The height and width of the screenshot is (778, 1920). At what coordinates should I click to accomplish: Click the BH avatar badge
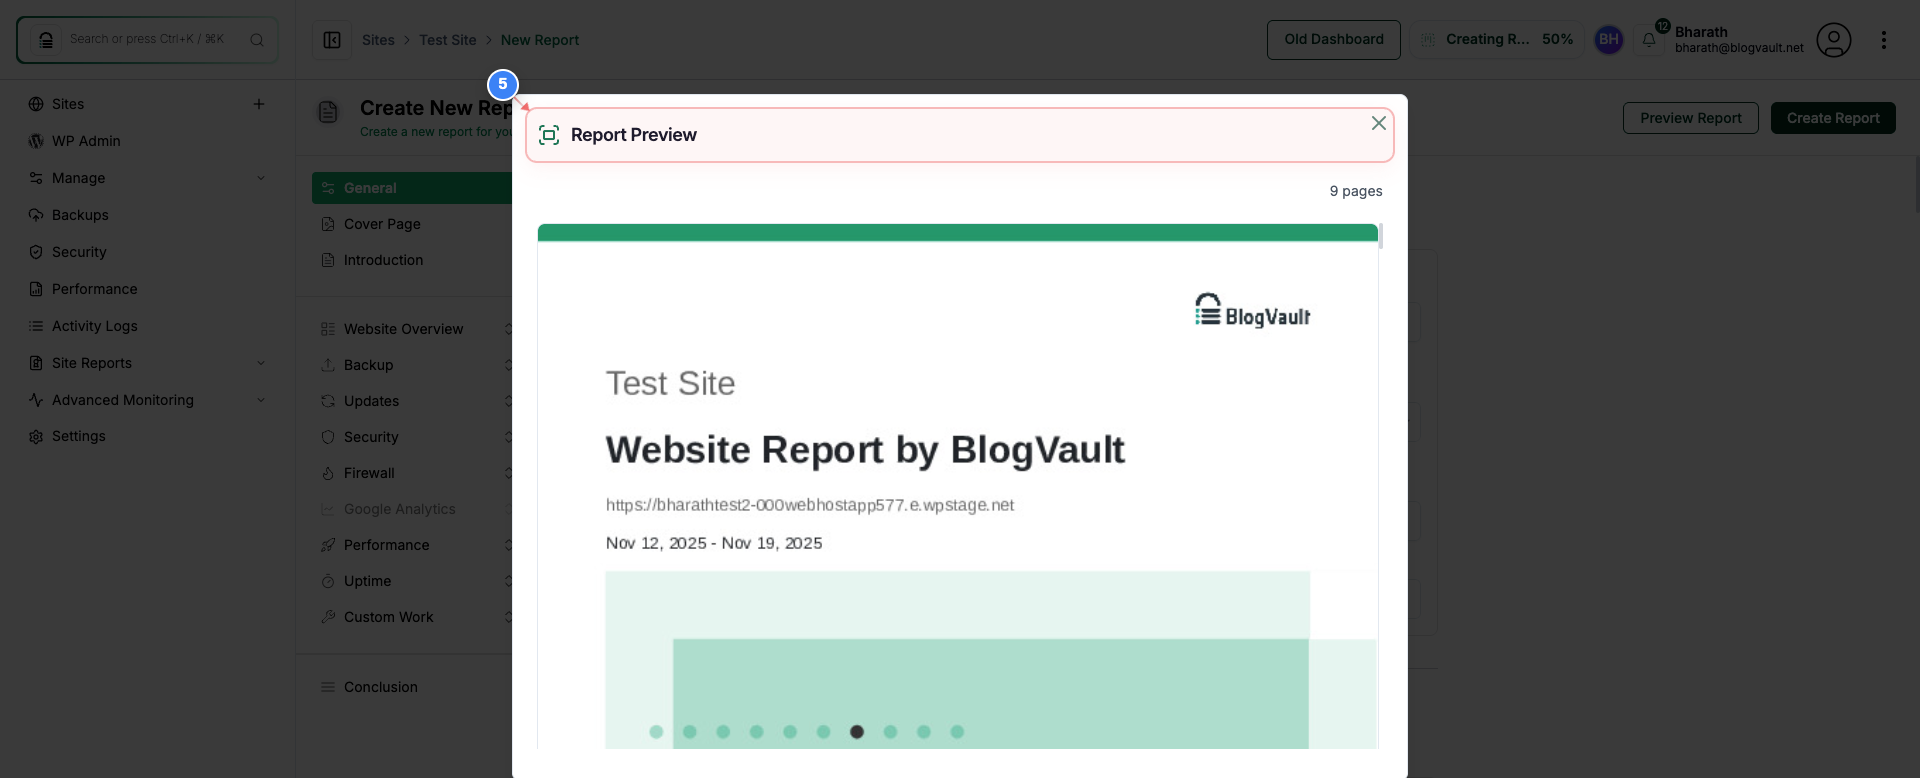(x=1609, y=40)
